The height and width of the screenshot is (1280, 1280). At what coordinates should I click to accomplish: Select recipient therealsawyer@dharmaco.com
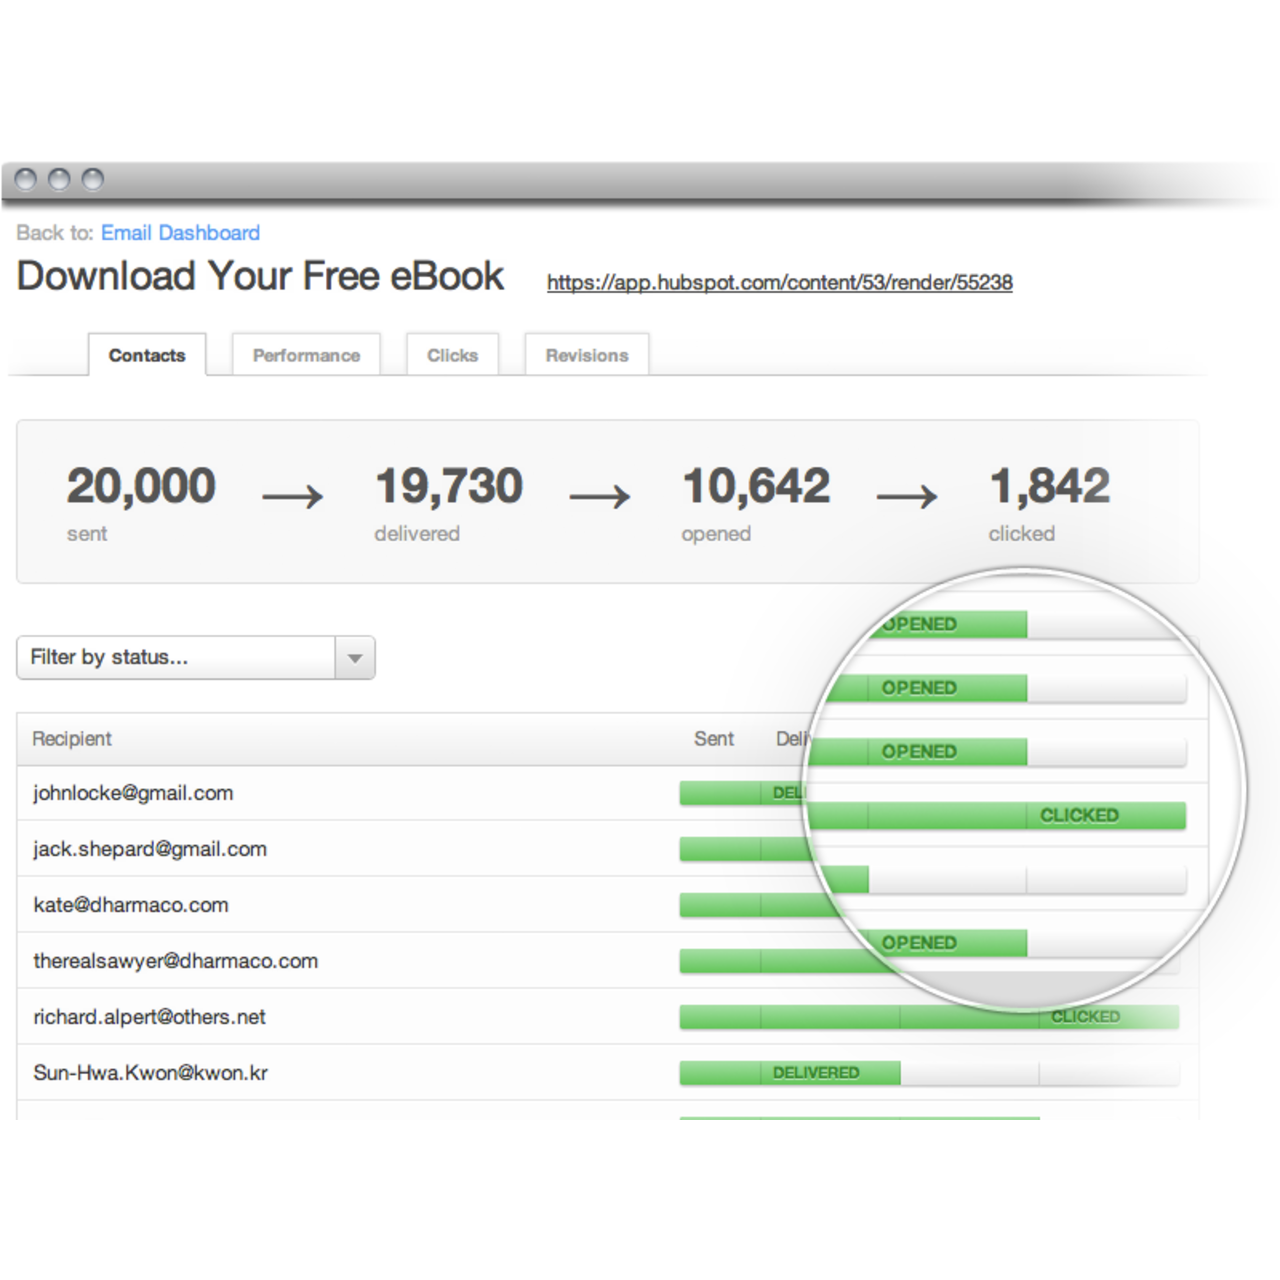coord(176,961)
